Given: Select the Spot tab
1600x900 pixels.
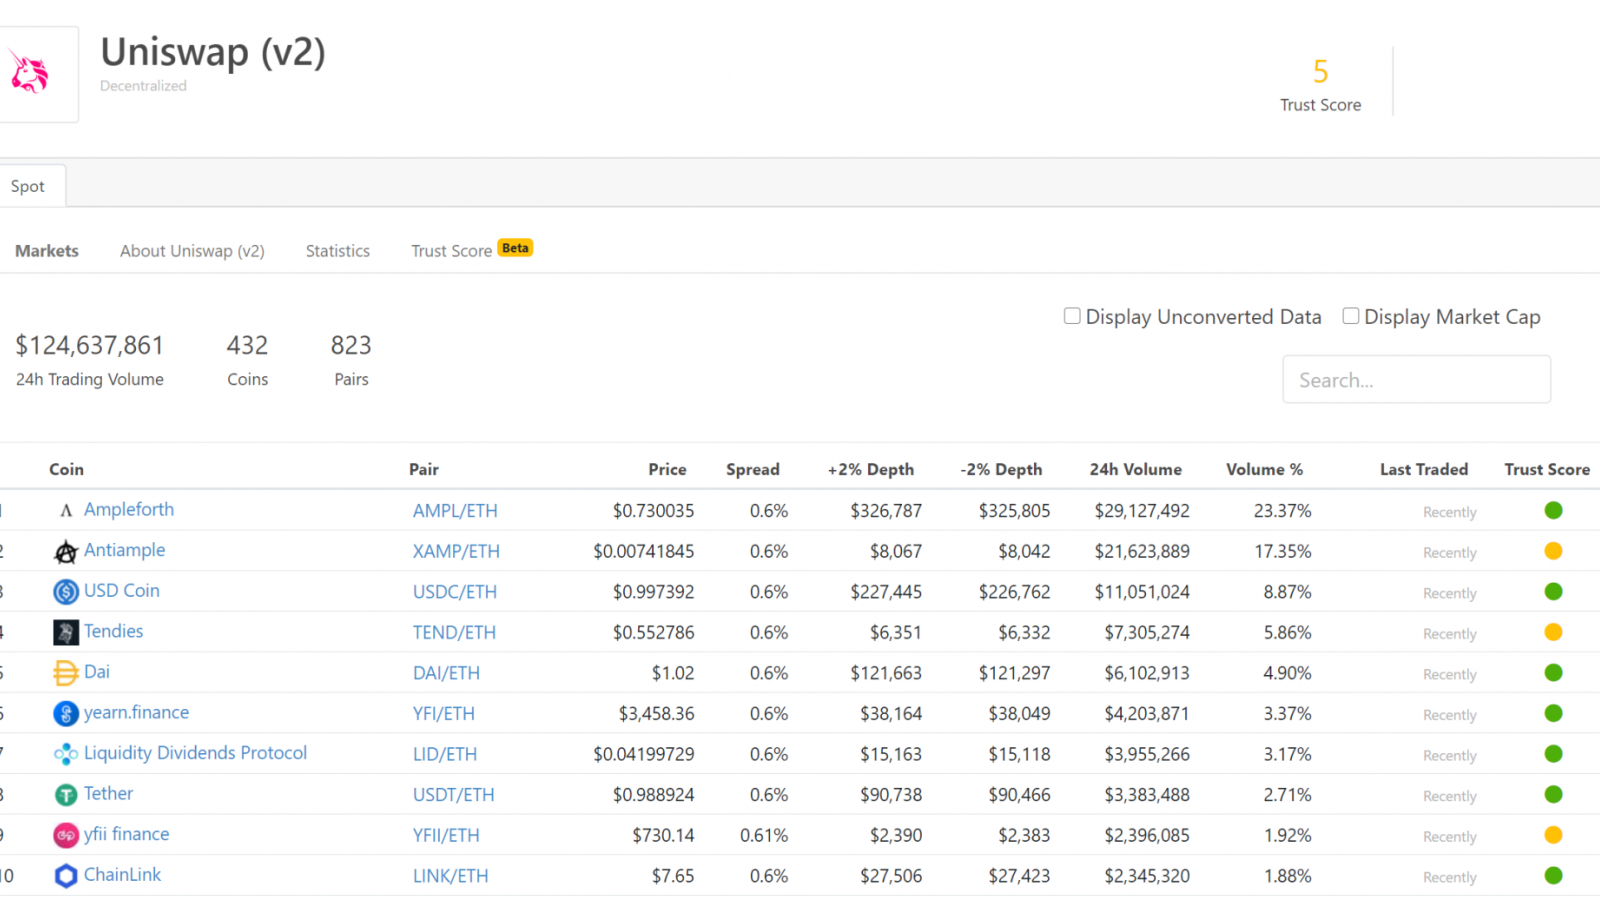Looking at the screenshot, I should (28, 186).
